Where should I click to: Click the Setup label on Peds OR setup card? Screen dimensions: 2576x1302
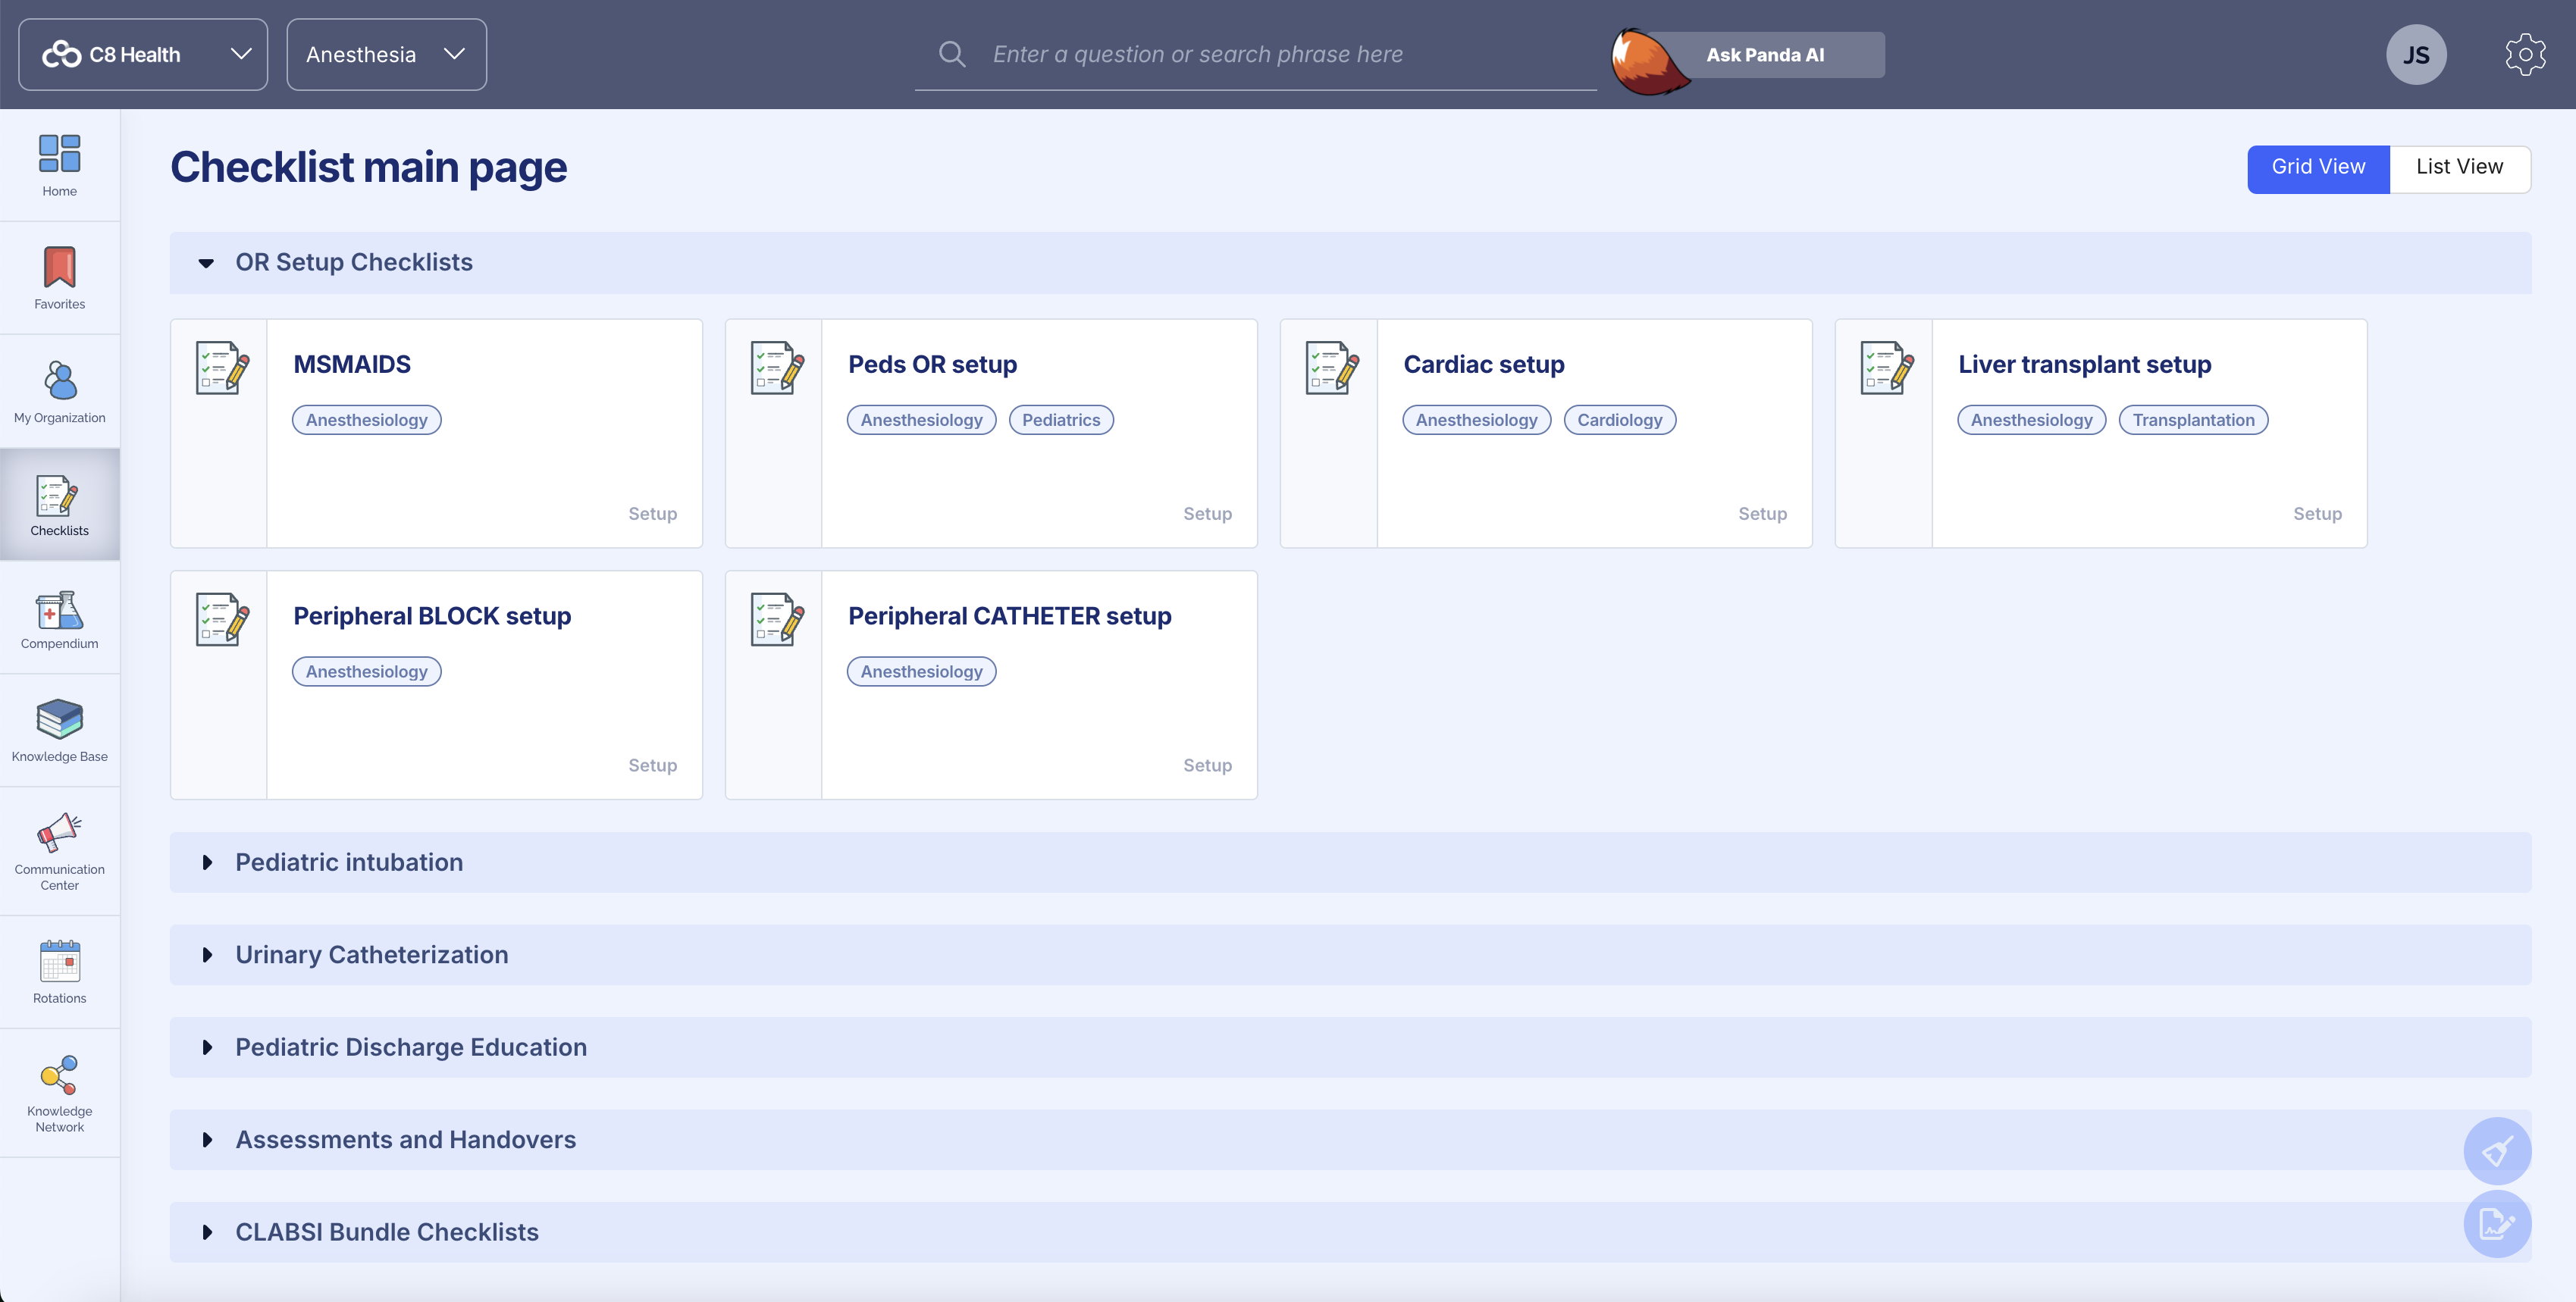tap(1207, 514)
